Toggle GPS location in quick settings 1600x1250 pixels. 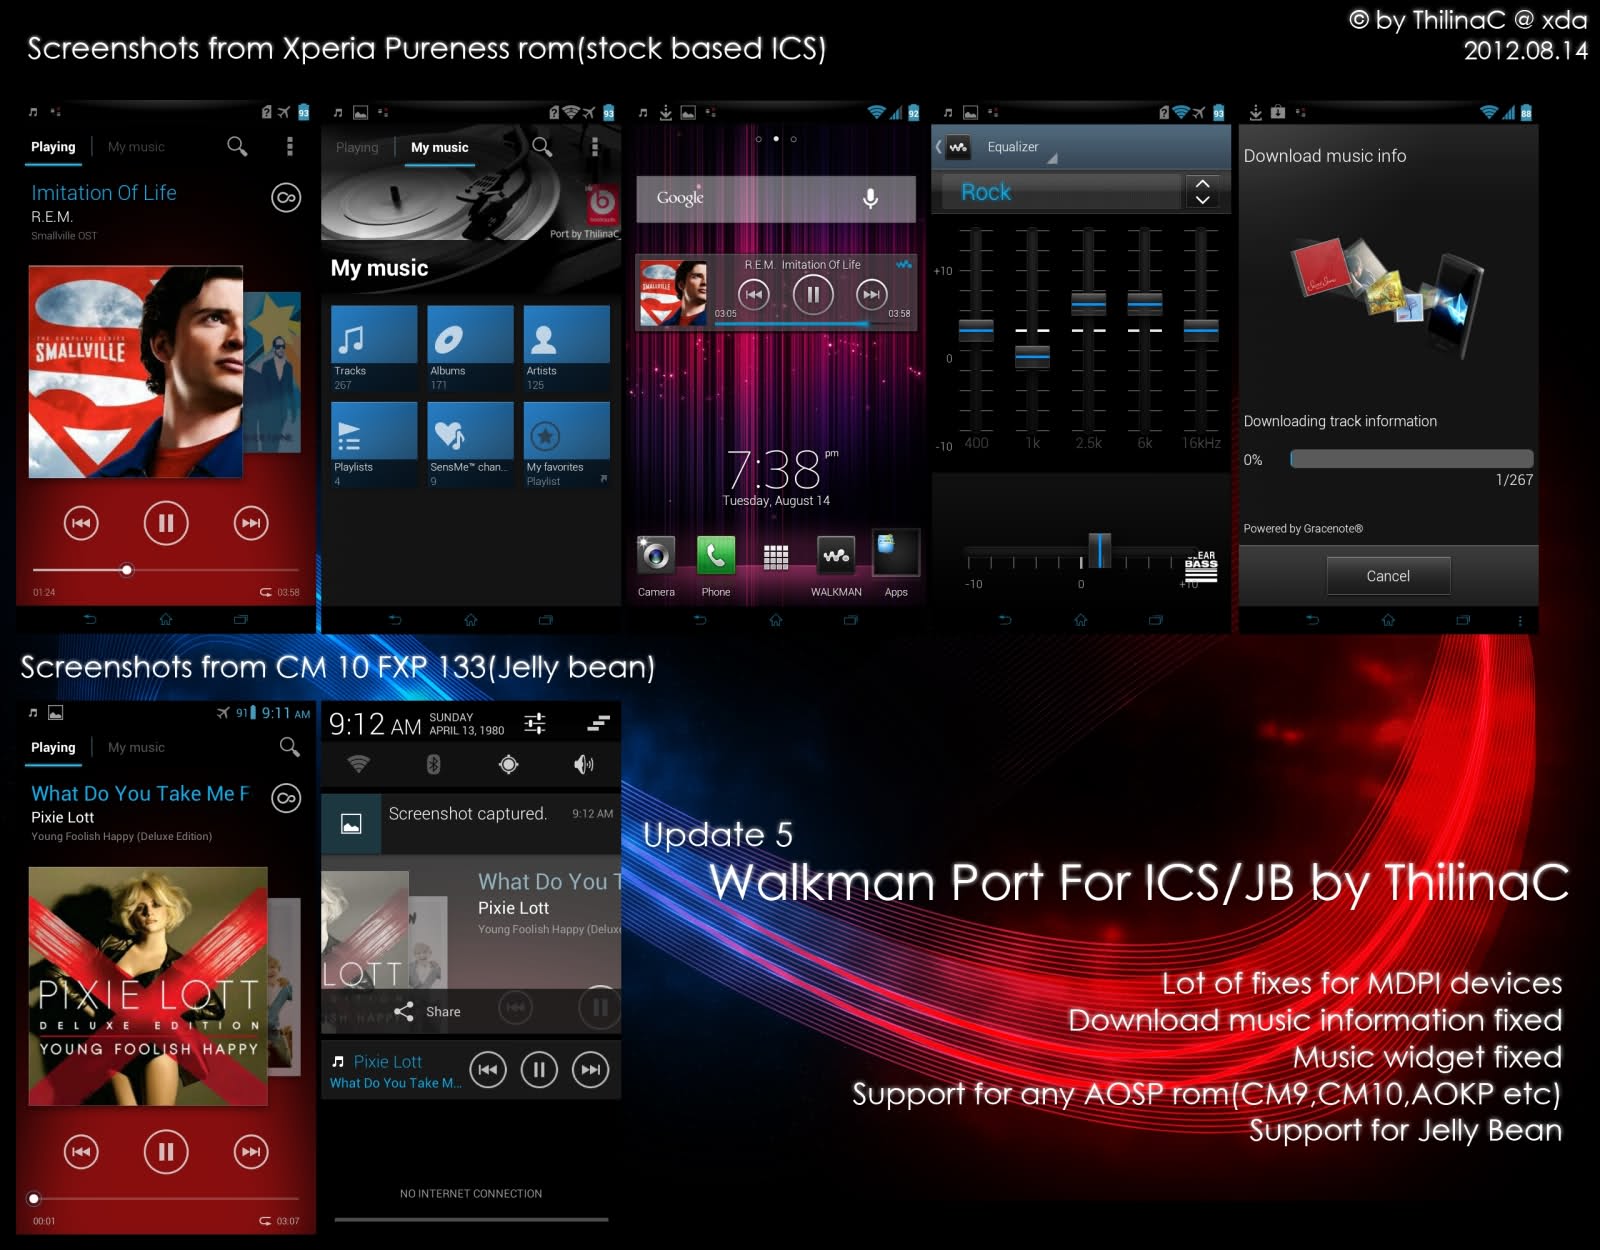pos(509,764)
